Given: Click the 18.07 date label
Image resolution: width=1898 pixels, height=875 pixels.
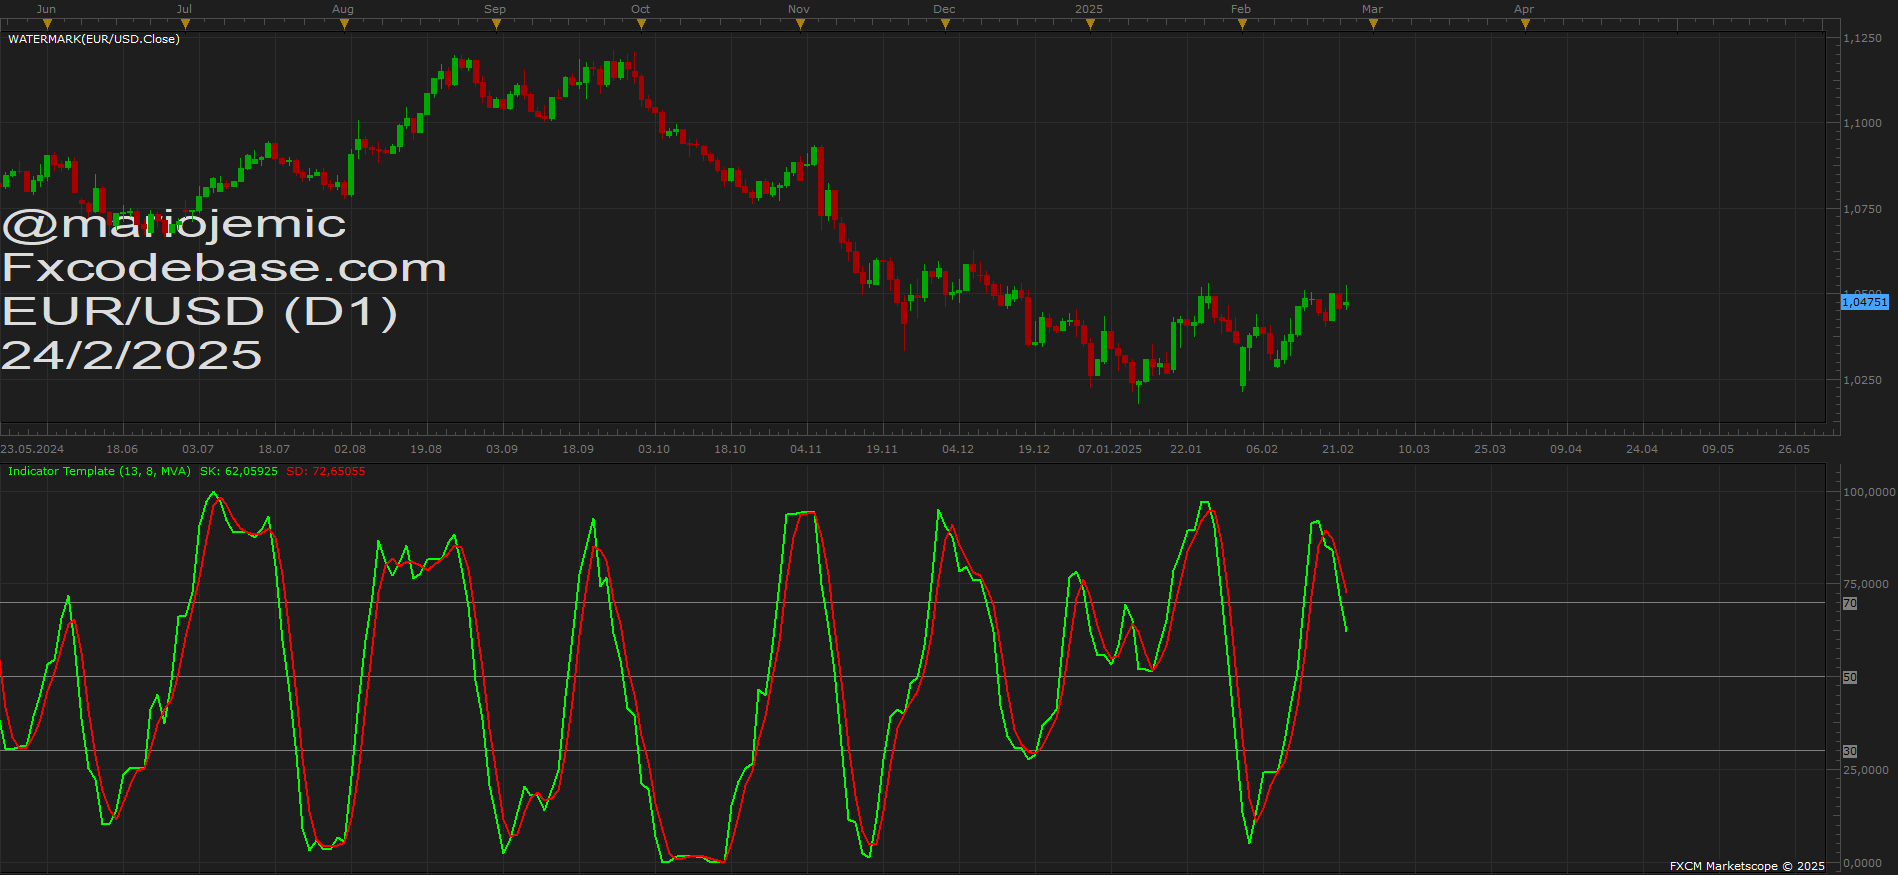Looking at the screenshot, I should (x=274, y=449).
